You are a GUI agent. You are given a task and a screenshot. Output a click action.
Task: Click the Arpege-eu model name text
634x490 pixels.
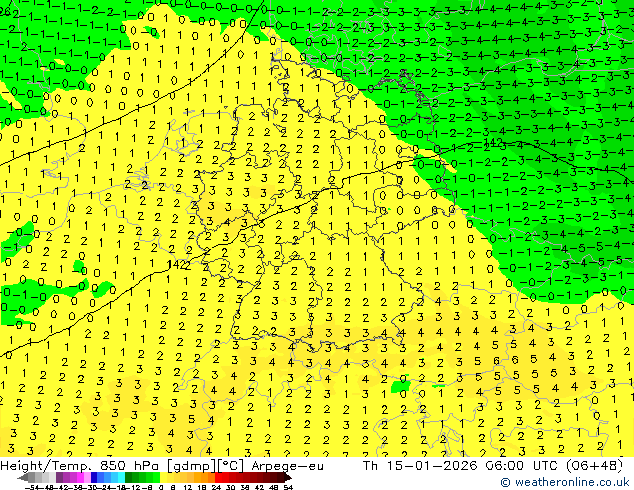[287, 466]
